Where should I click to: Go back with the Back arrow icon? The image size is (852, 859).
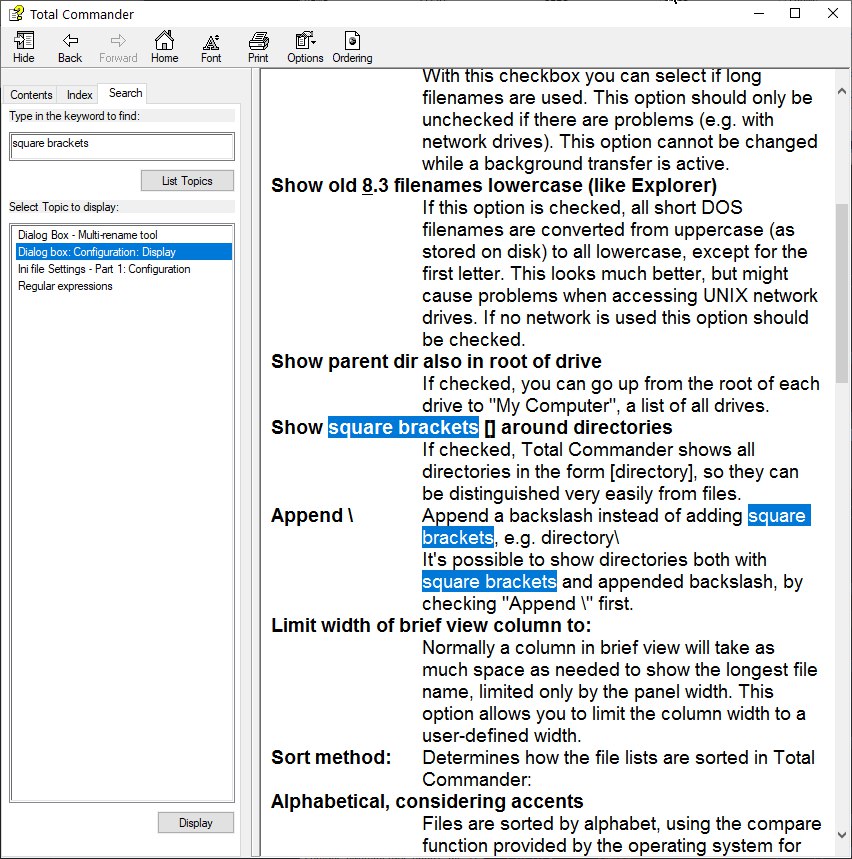(70, 47)
